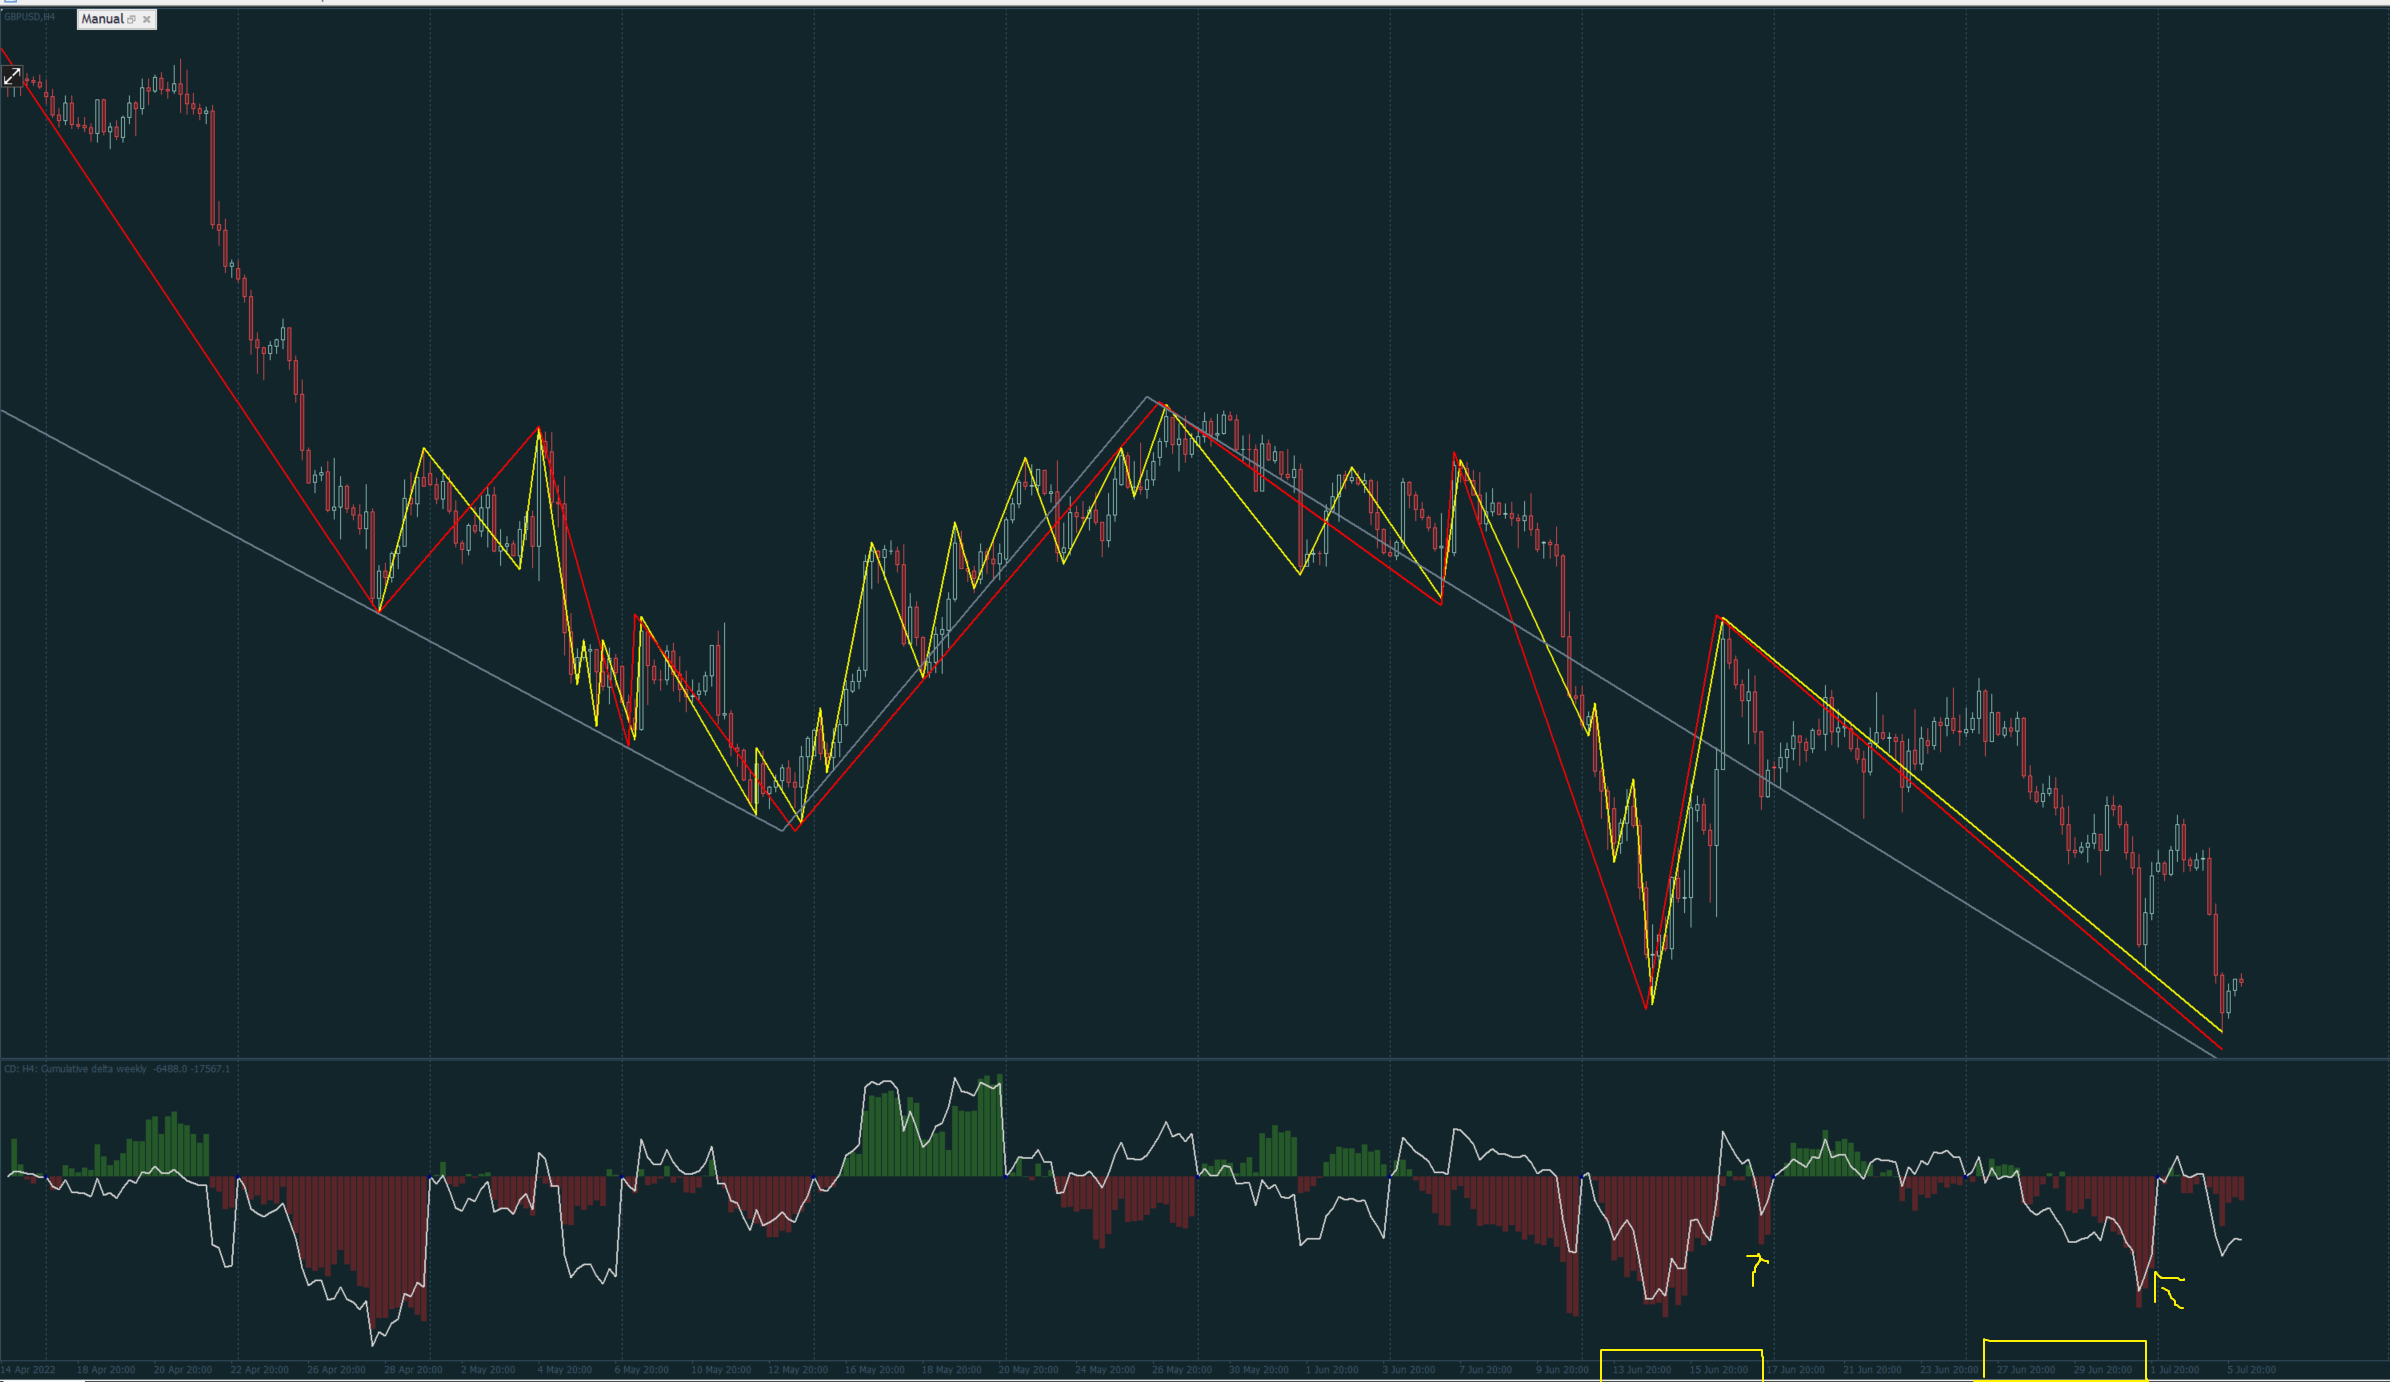Close the Manual tooltip panel
Viewport: 2390px width, 1382px height.
pos(147,19)
